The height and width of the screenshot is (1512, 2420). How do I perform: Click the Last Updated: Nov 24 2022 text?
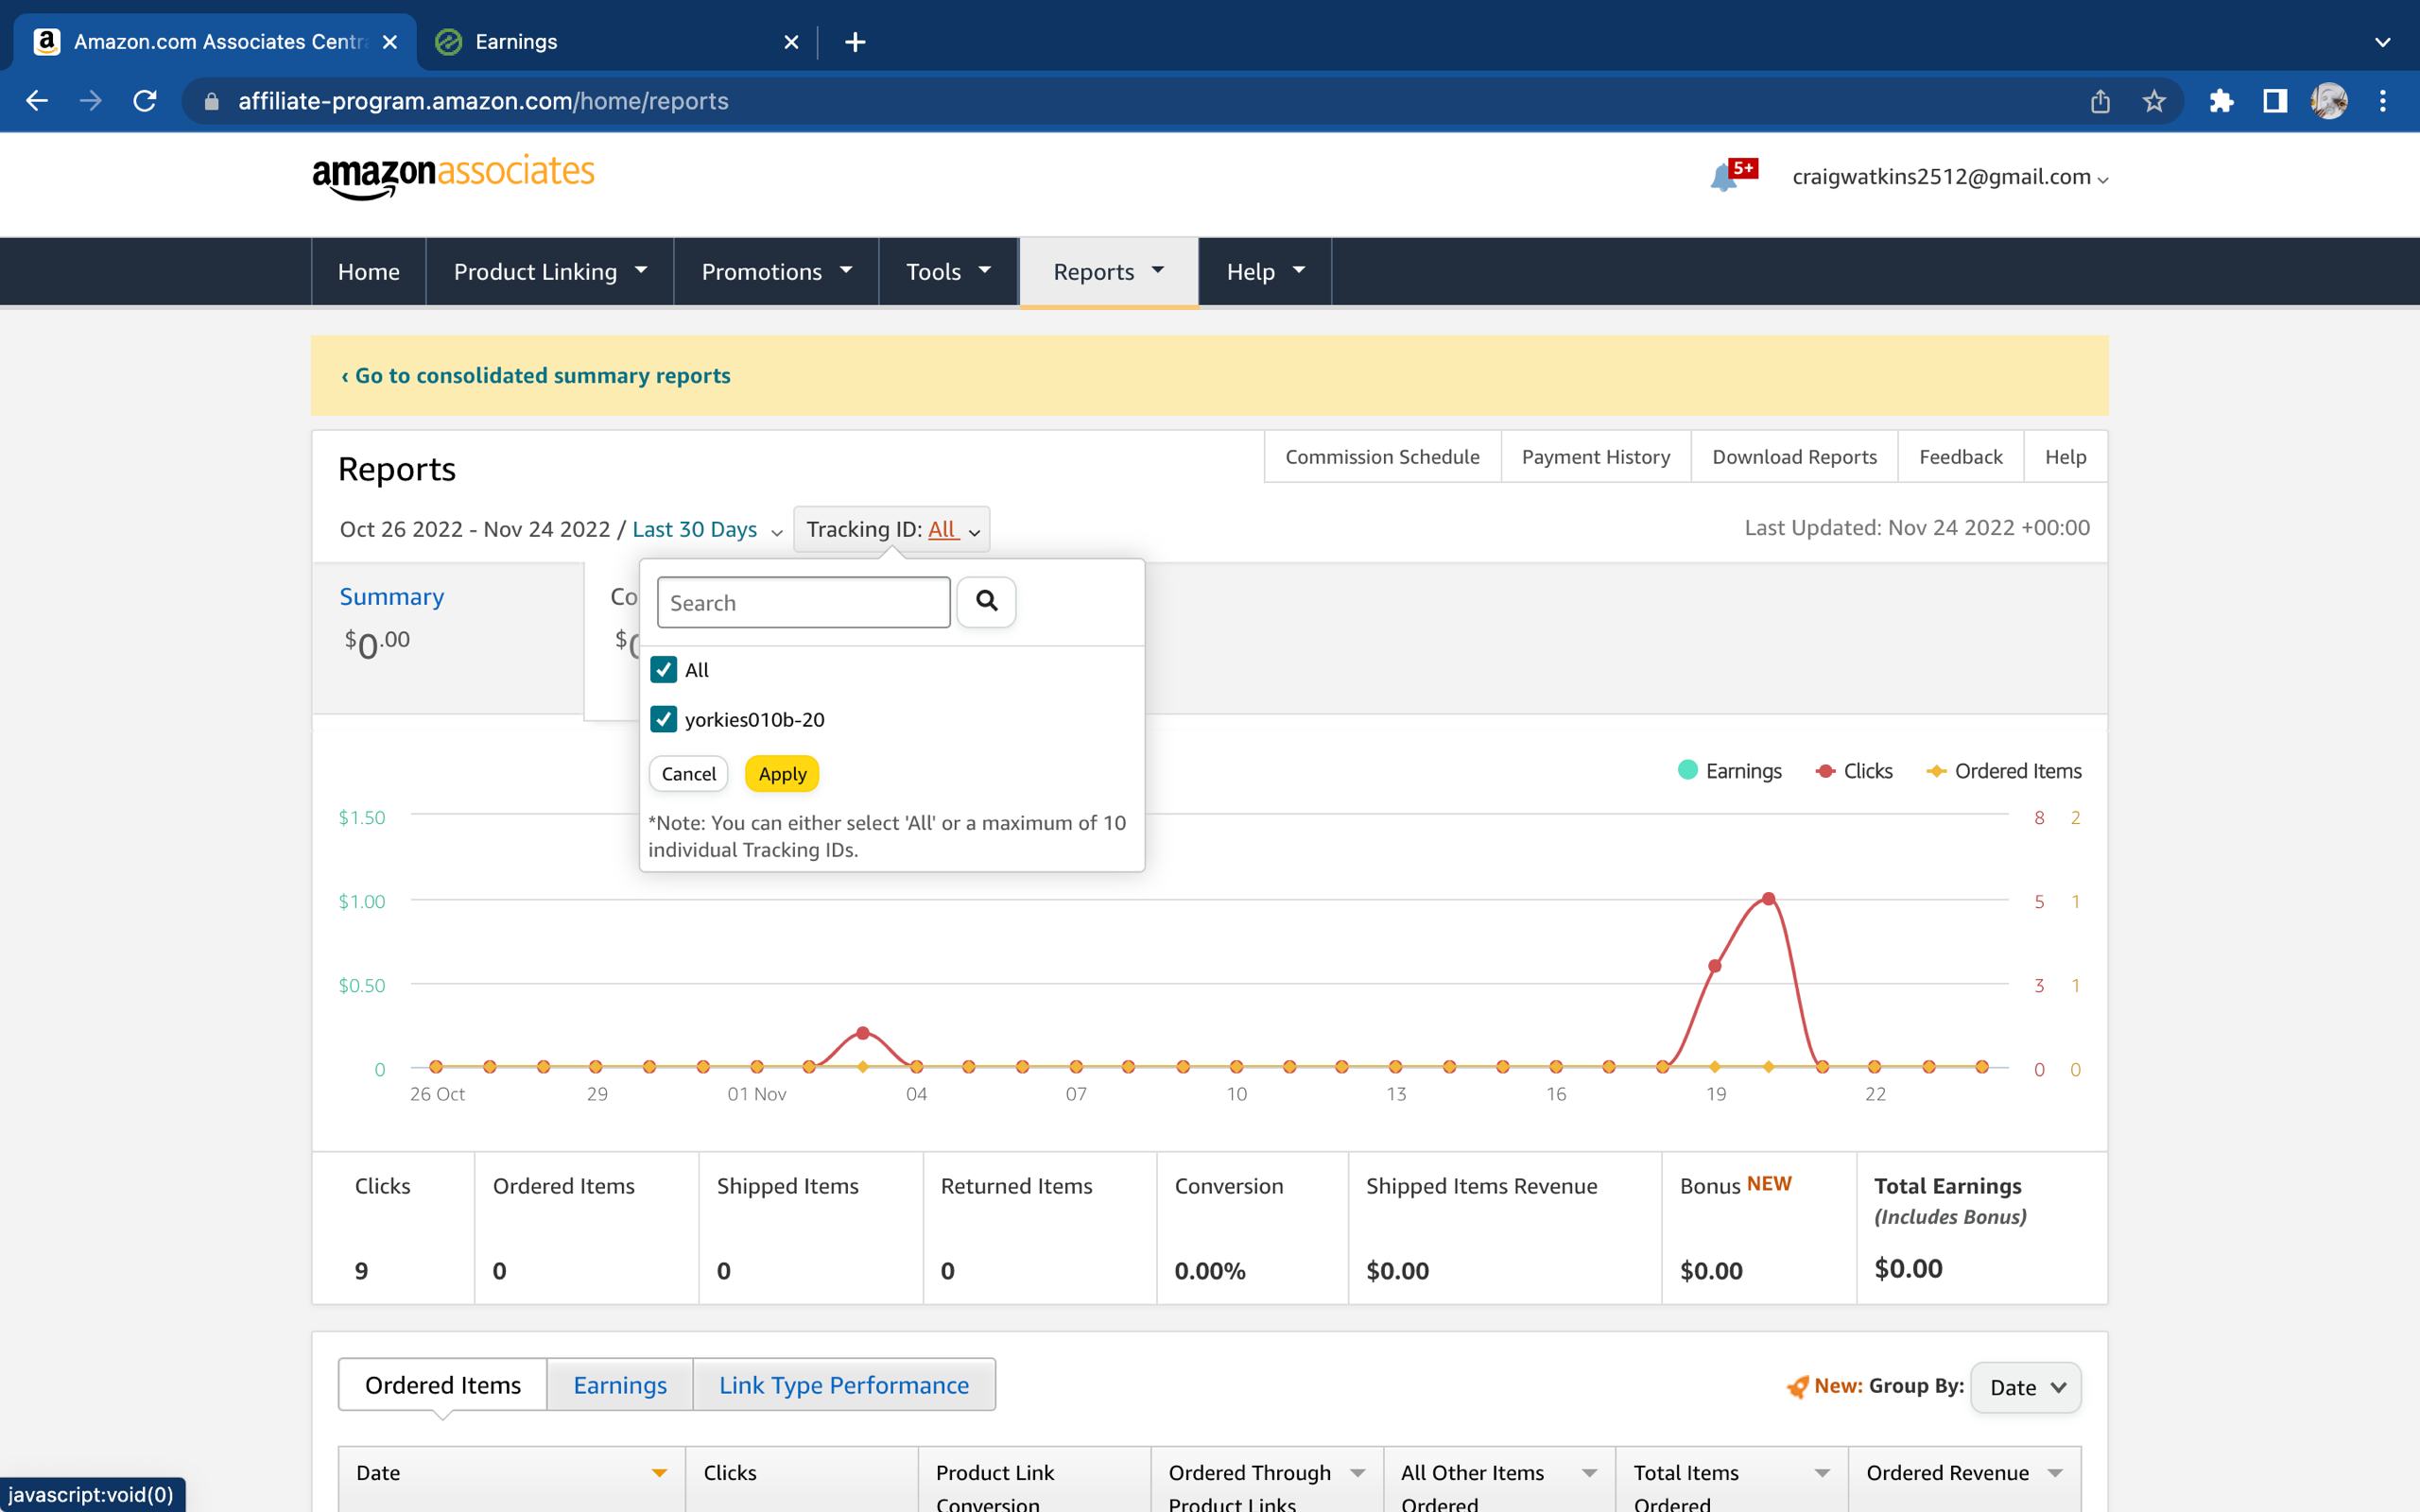1917,528
